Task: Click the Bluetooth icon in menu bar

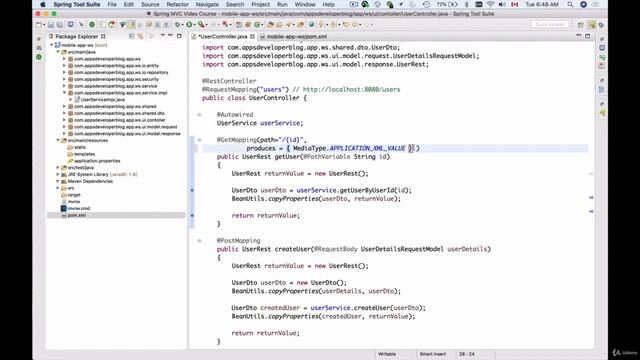Action: 467,4
